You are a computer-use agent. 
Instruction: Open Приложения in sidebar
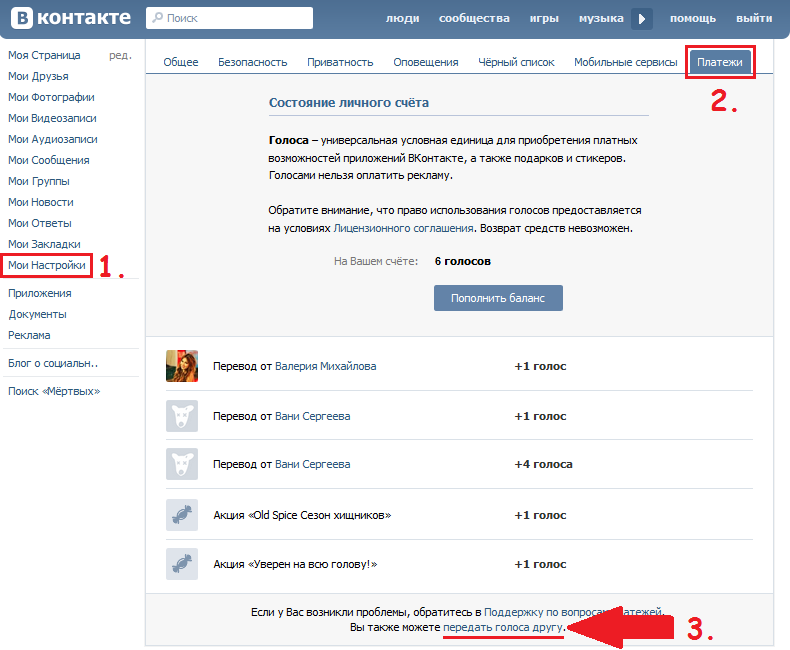click(40, 293)
